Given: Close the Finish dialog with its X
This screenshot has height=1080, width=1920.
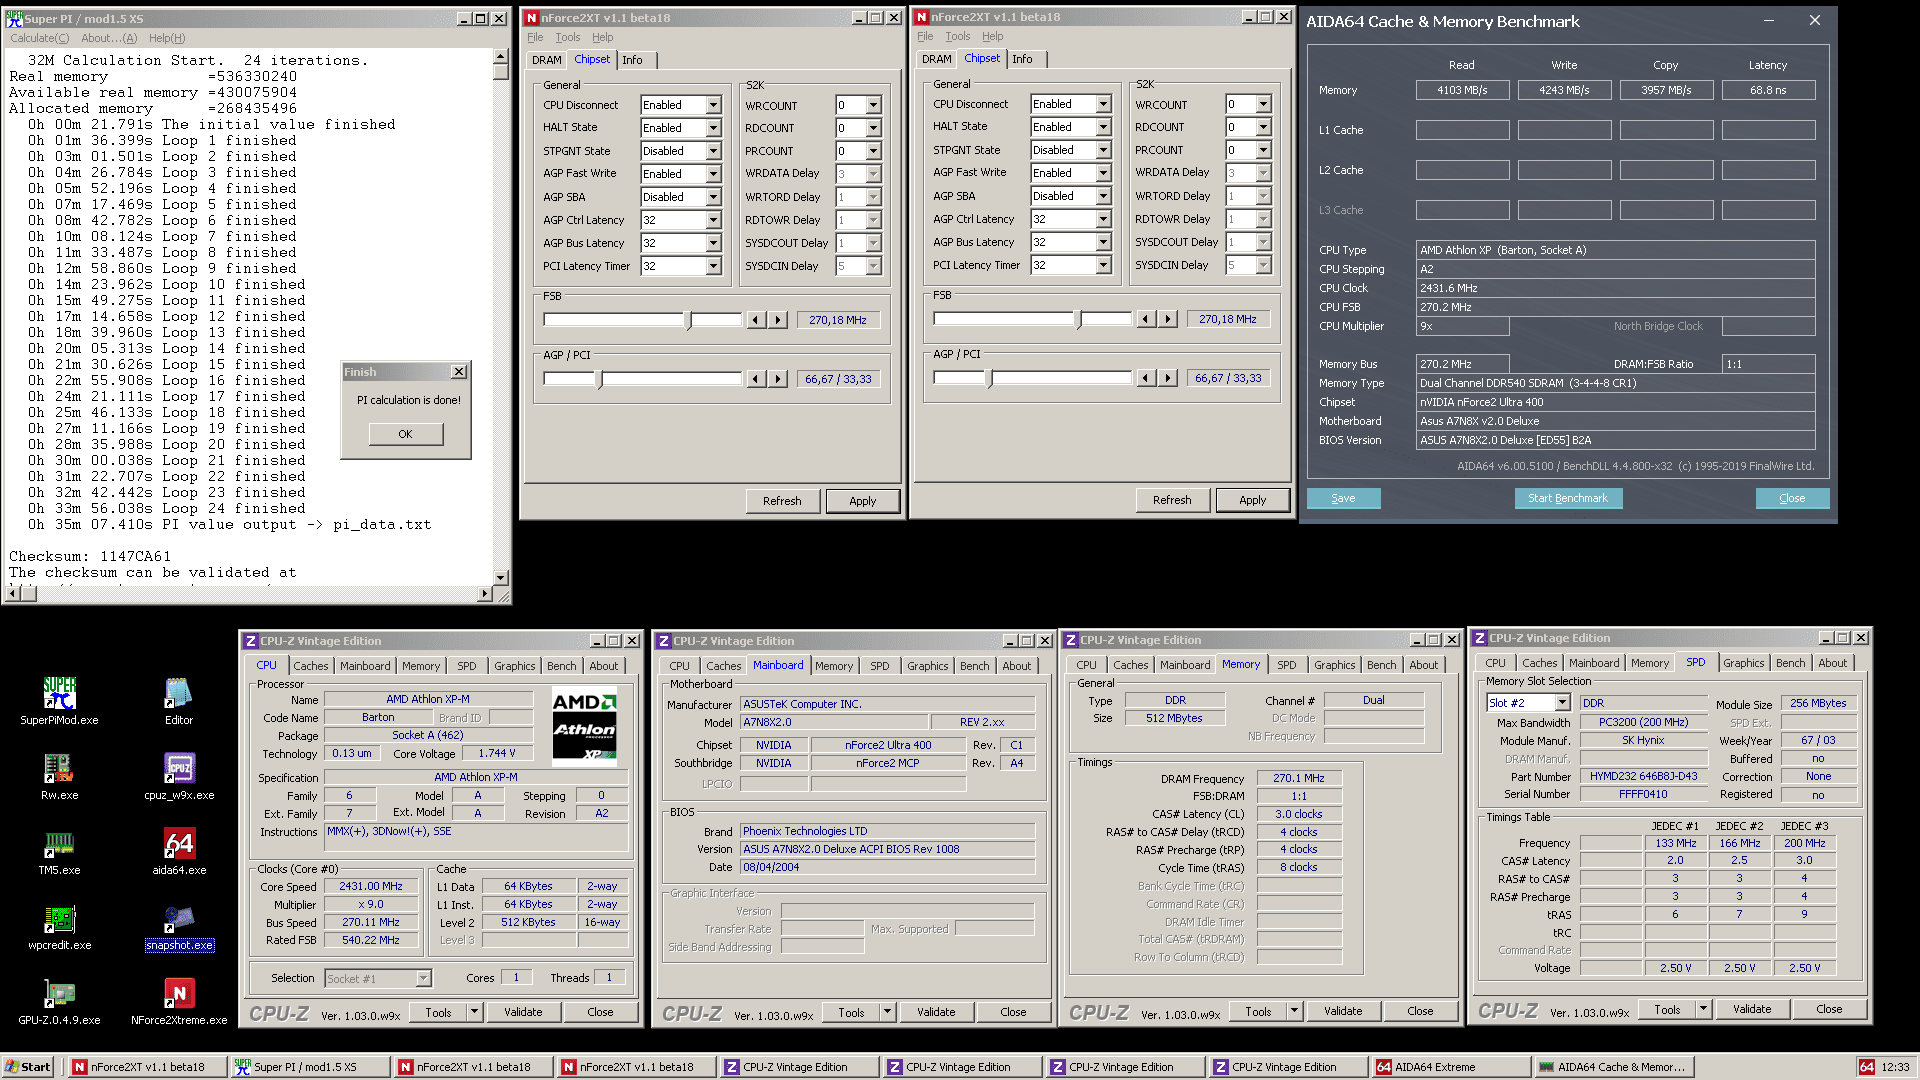Looking at the screenshot, I should coord(459,372).
